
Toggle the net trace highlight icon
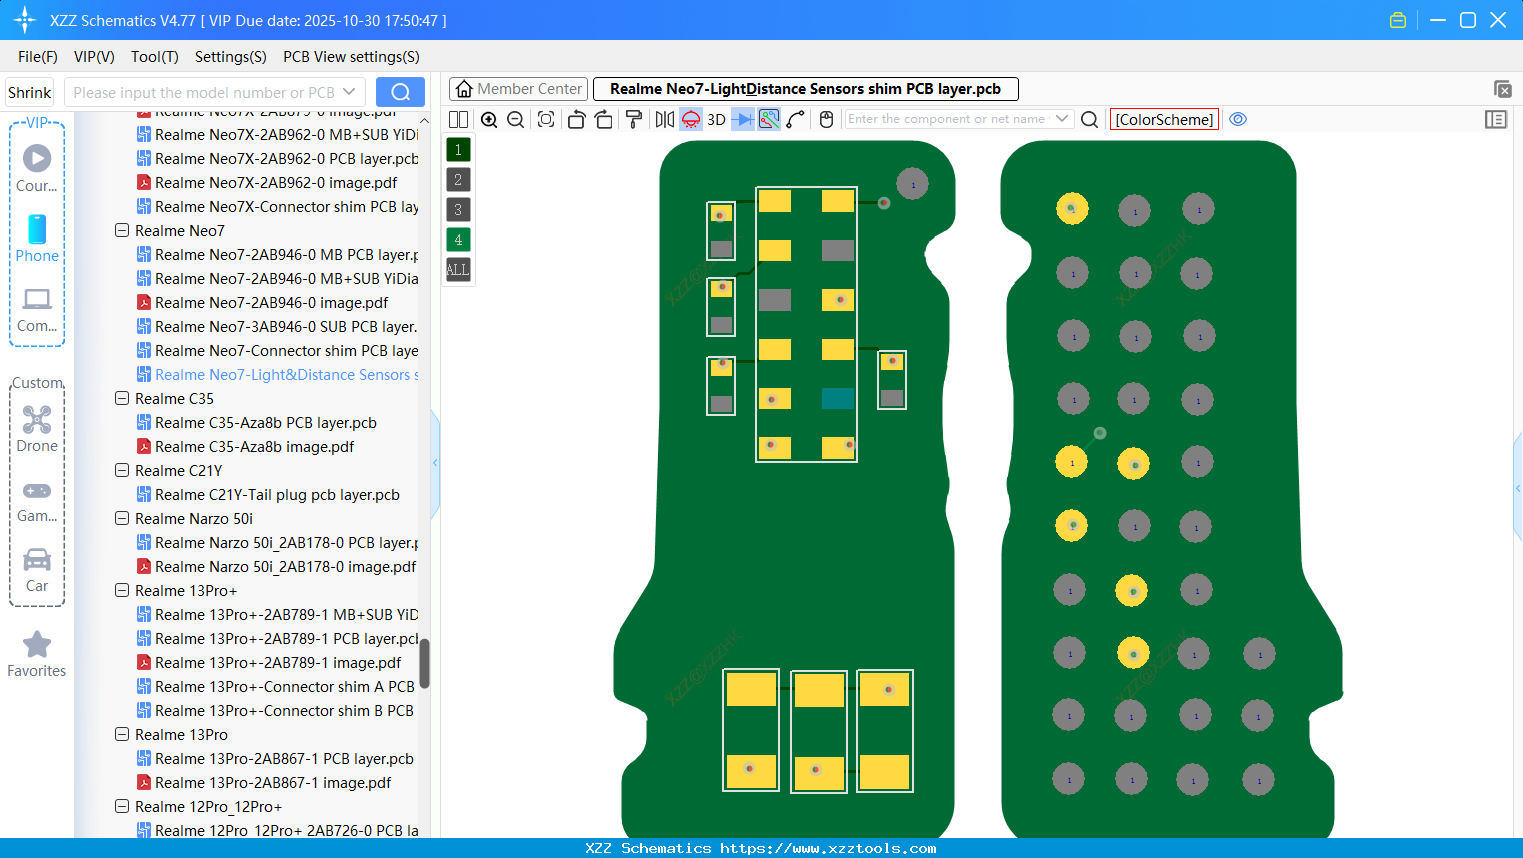click(769, 120)
